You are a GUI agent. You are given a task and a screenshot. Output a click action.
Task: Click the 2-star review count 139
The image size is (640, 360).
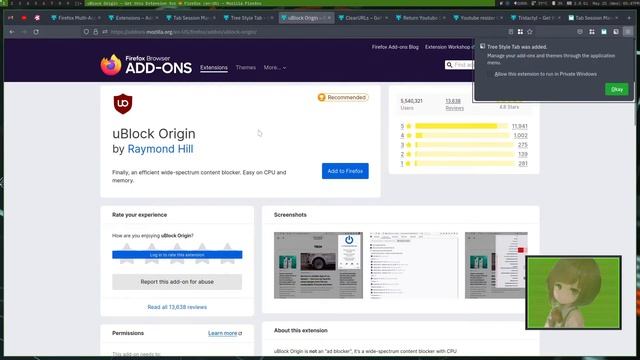point(522,154)
